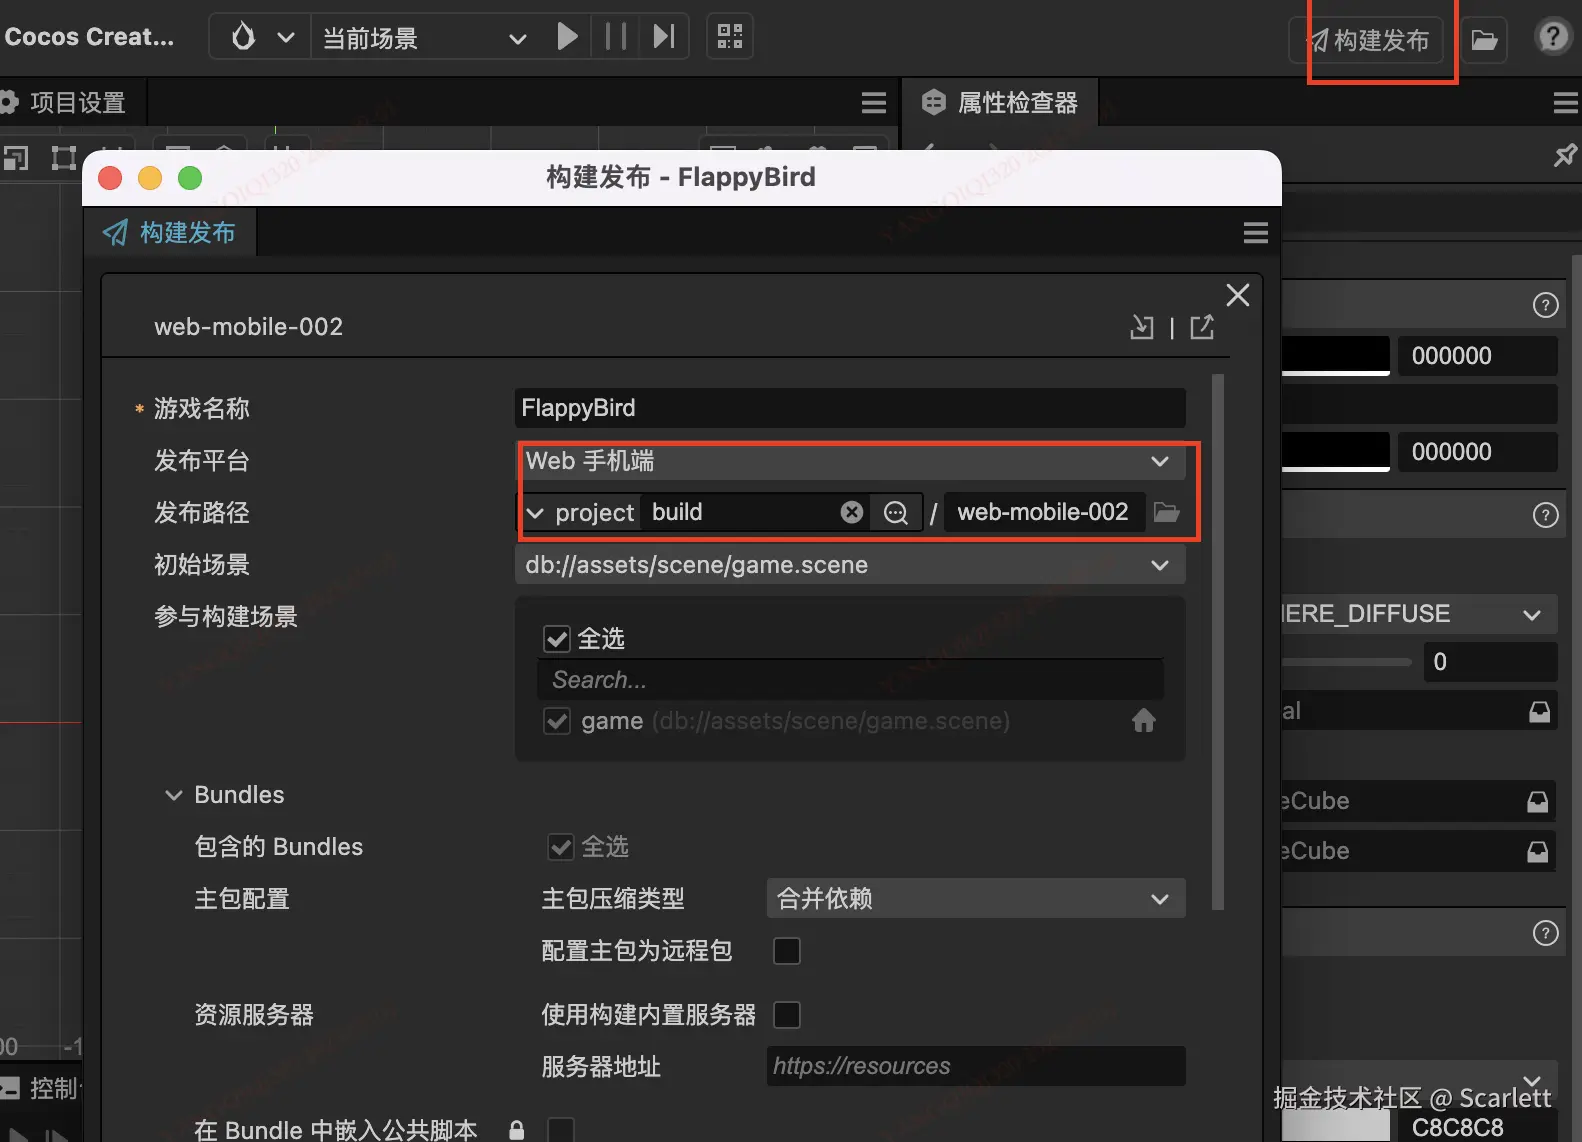Viewport: 1582px width, 1142px height.
Task: Click the pause preview button
Action: coord(616,37)
